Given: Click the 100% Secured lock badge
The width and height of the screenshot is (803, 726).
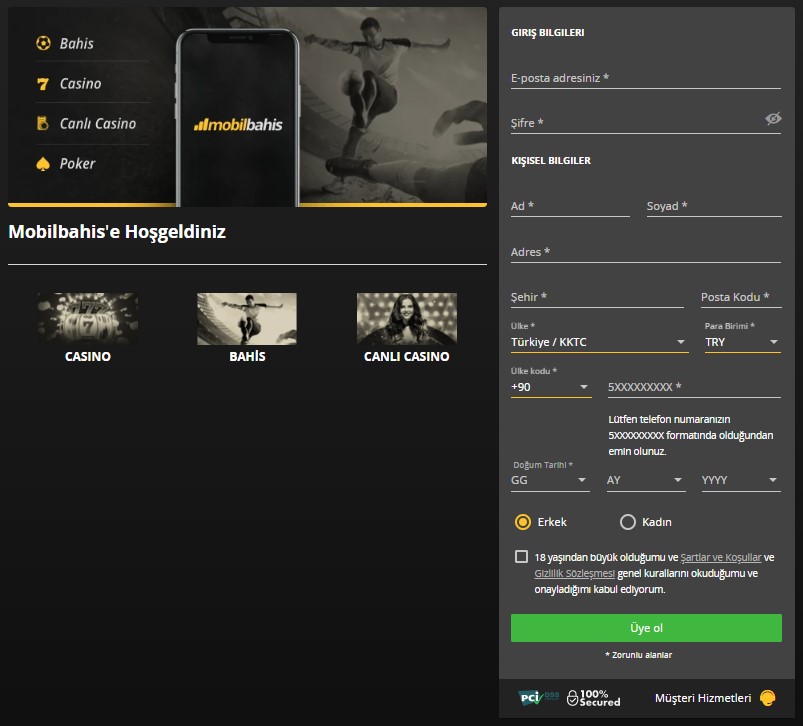Looking at the screenshot, I should [593, 698].
